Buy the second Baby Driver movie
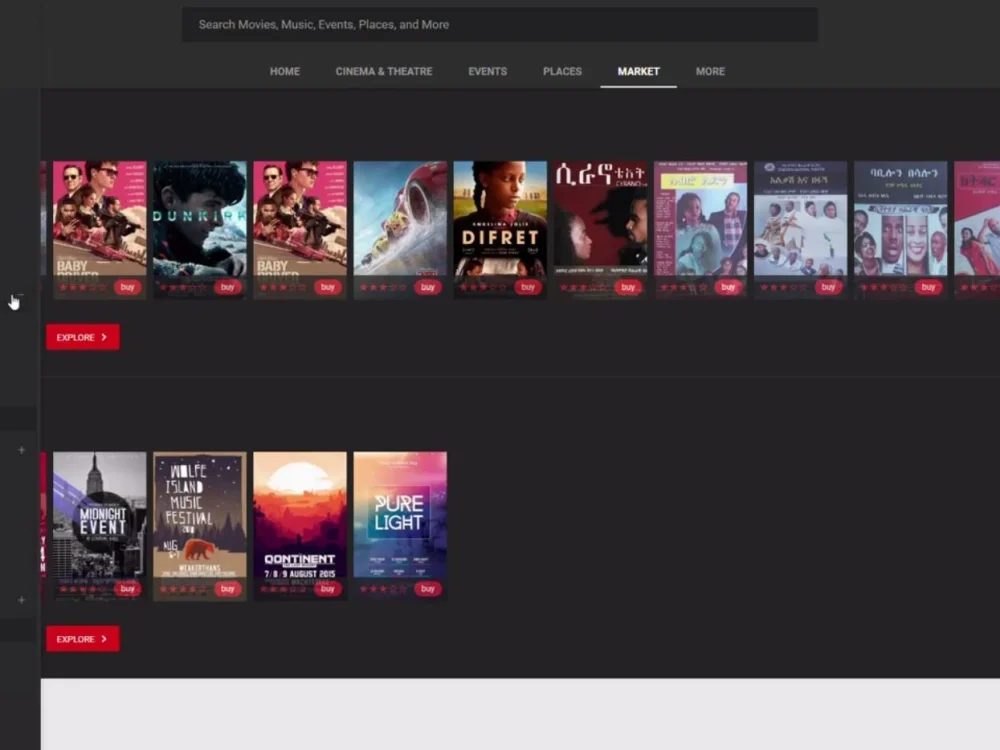Image resolution: width=1000 pixels, height=750 pixels. (x=328, y=287)
